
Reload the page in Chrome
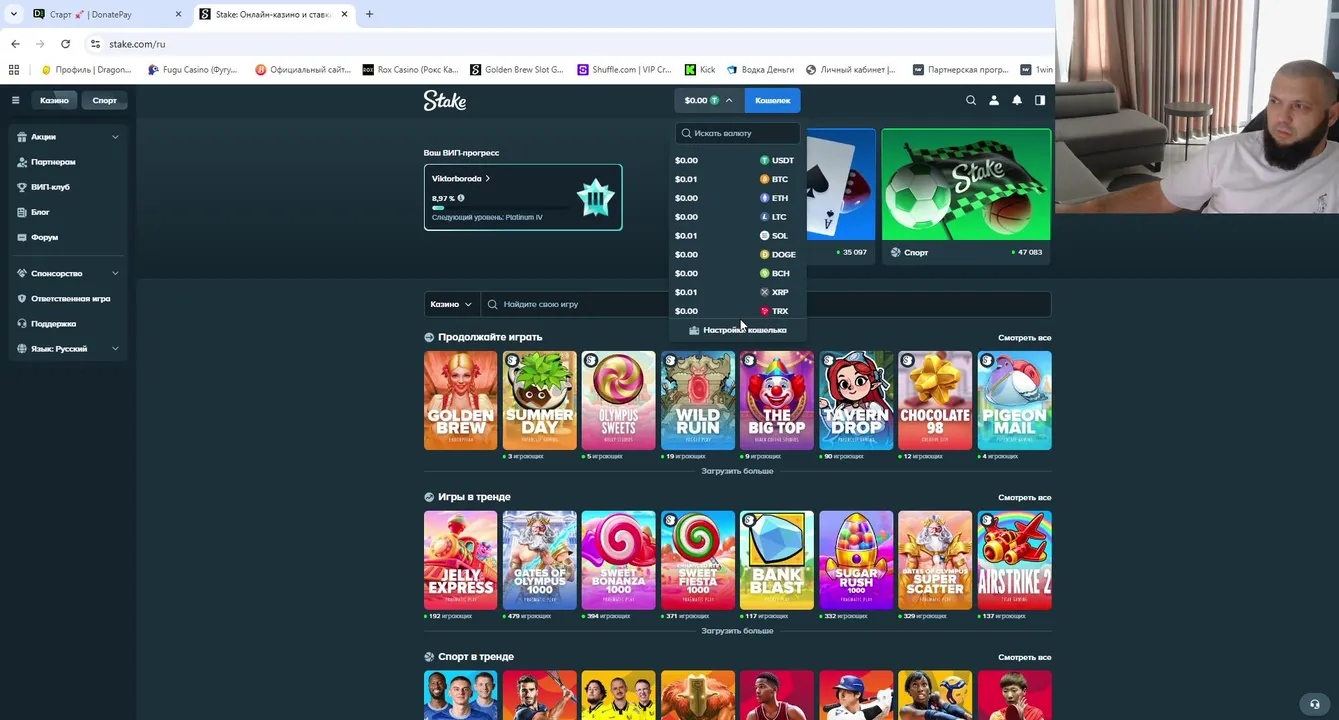(x=65, y=44)
